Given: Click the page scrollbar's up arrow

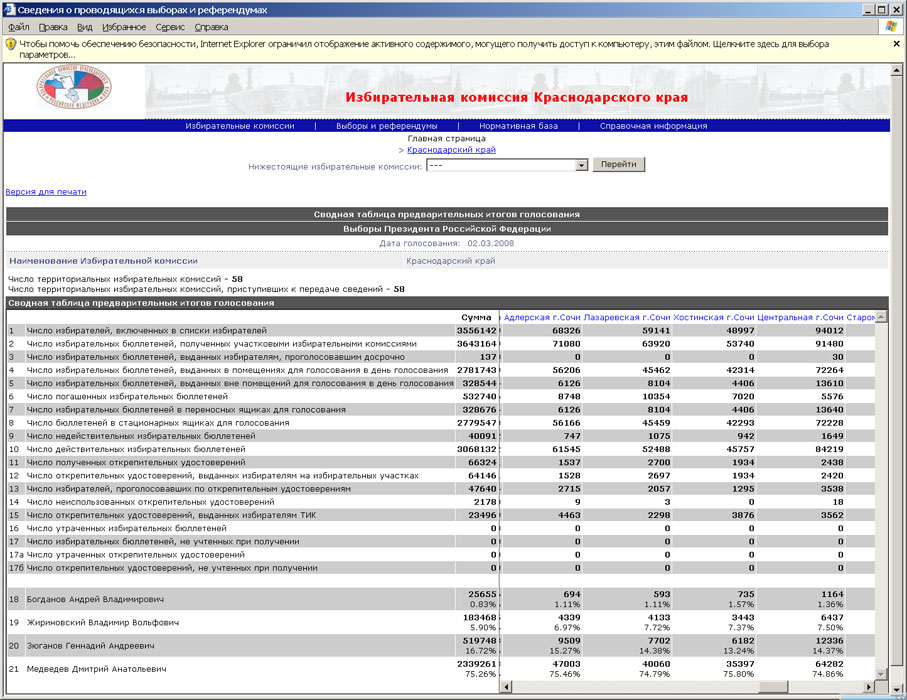Looking at the screenshot, I should 897,72.
